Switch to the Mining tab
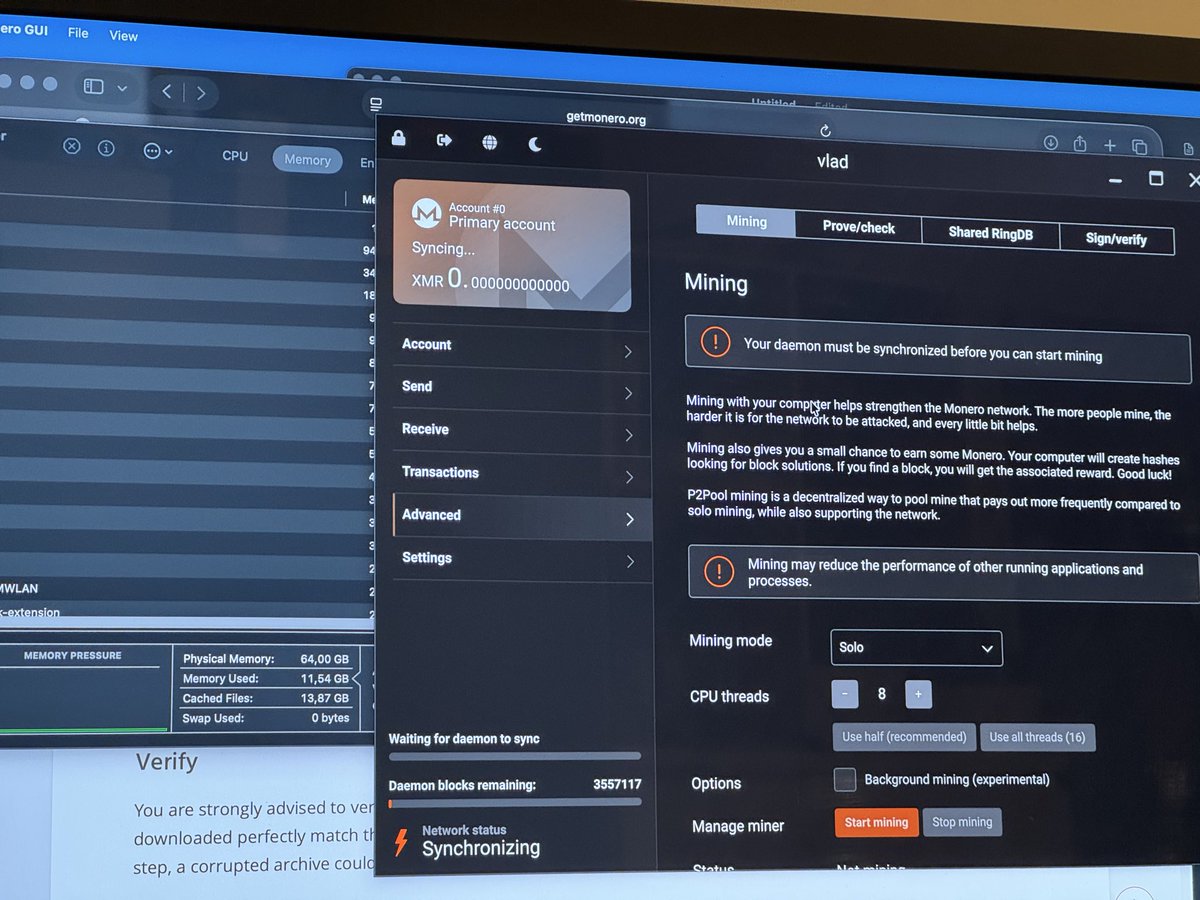 pos(746,222)
